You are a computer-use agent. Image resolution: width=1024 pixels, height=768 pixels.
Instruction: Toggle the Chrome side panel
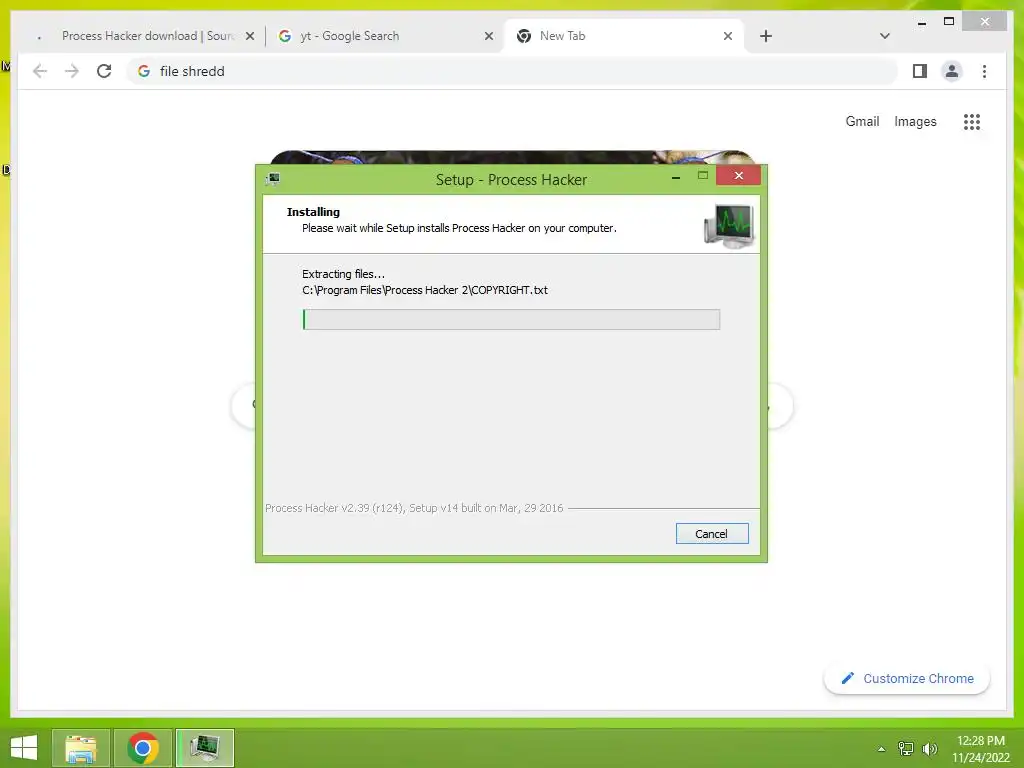click(920, 71)
